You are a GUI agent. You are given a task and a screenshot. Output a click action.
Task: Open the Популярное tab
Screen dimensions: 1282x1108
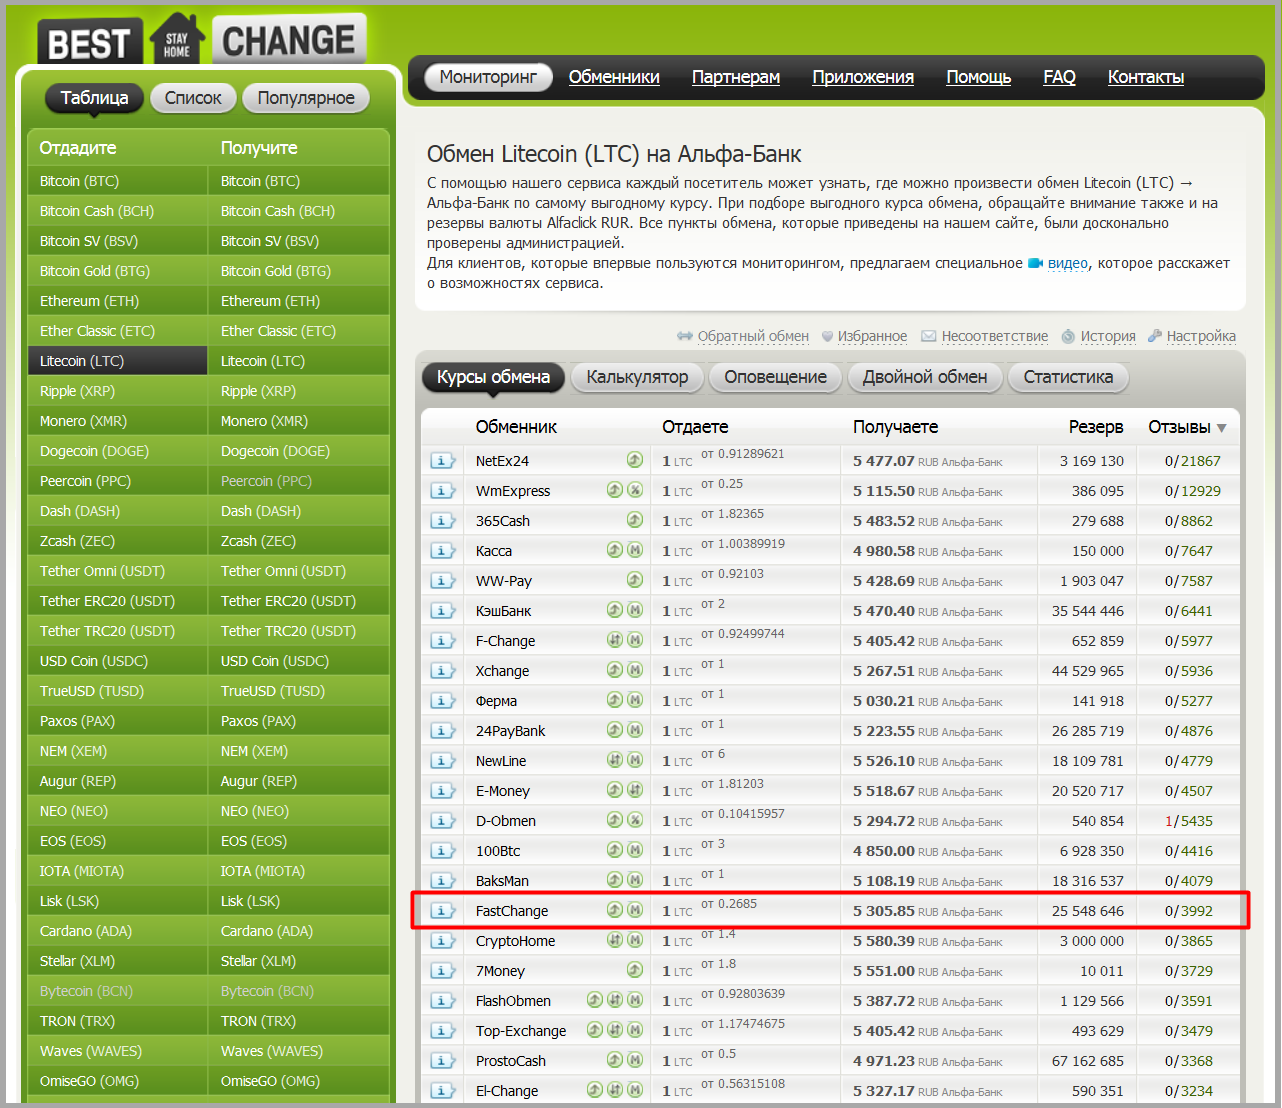306,98
